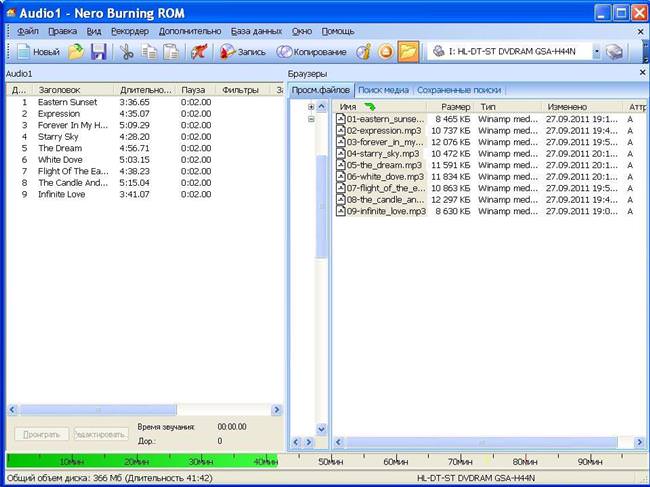Toggle the file browser folder icon
This screenshot has width=650, height=487.
pos(408,52)
